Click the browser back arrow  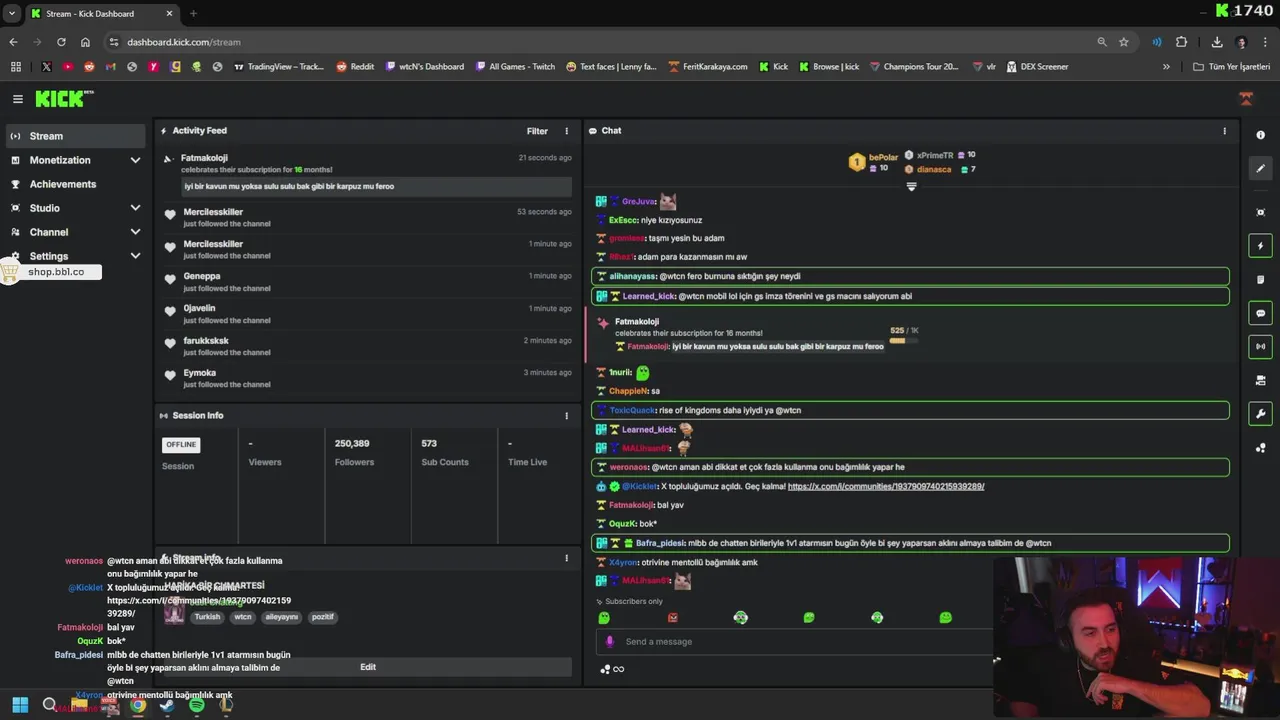[13, 42]
